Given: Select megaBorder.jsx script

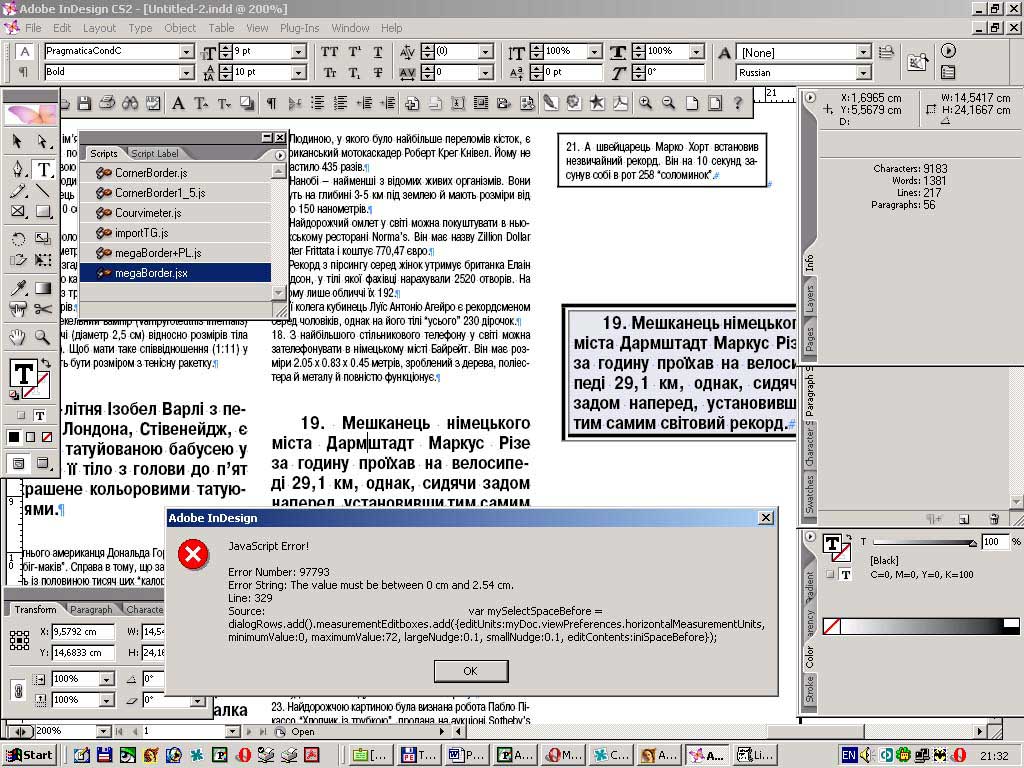Looking at the screenshot, I should (x=175, y=273).
